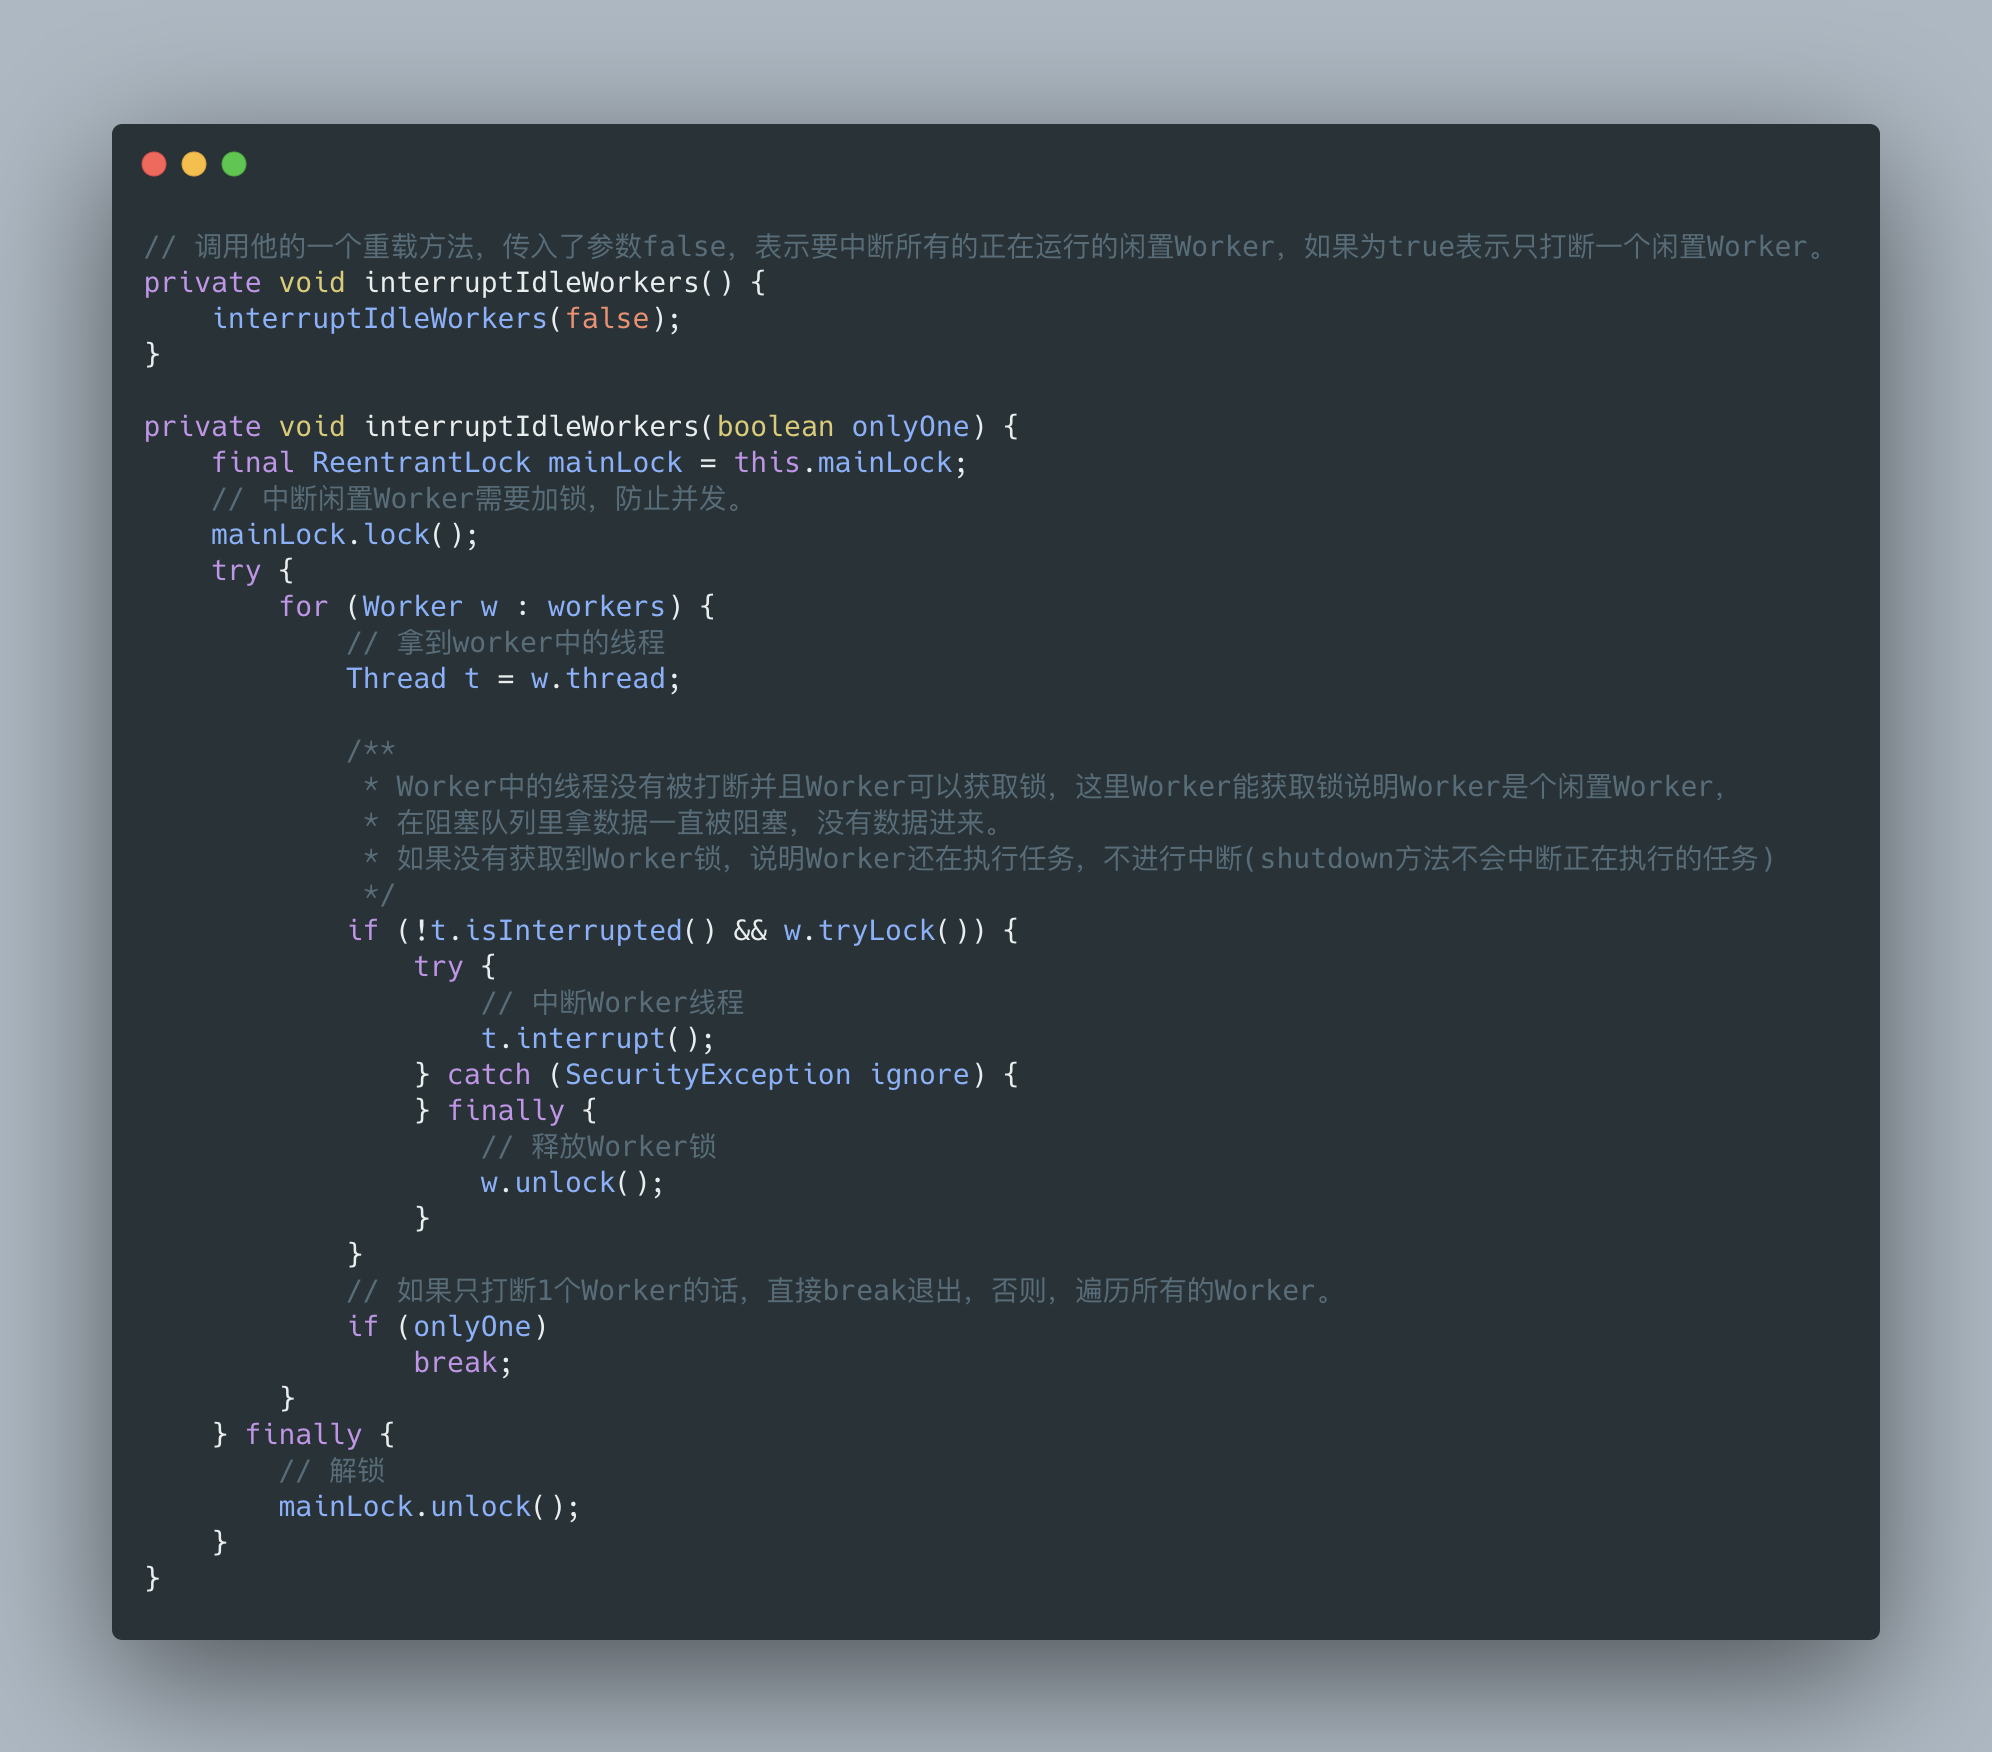Select comment line starting '* 在阻塞队列里拿数据'
This screenshot has width=1992, height=1752.
(682, 823)
